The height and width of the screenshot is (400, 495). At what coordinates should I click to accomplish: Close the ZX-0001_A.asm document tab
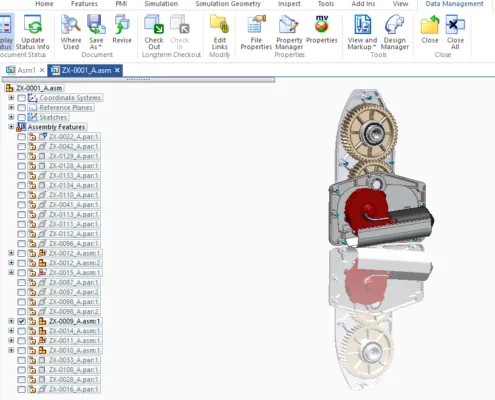[117, 70]
